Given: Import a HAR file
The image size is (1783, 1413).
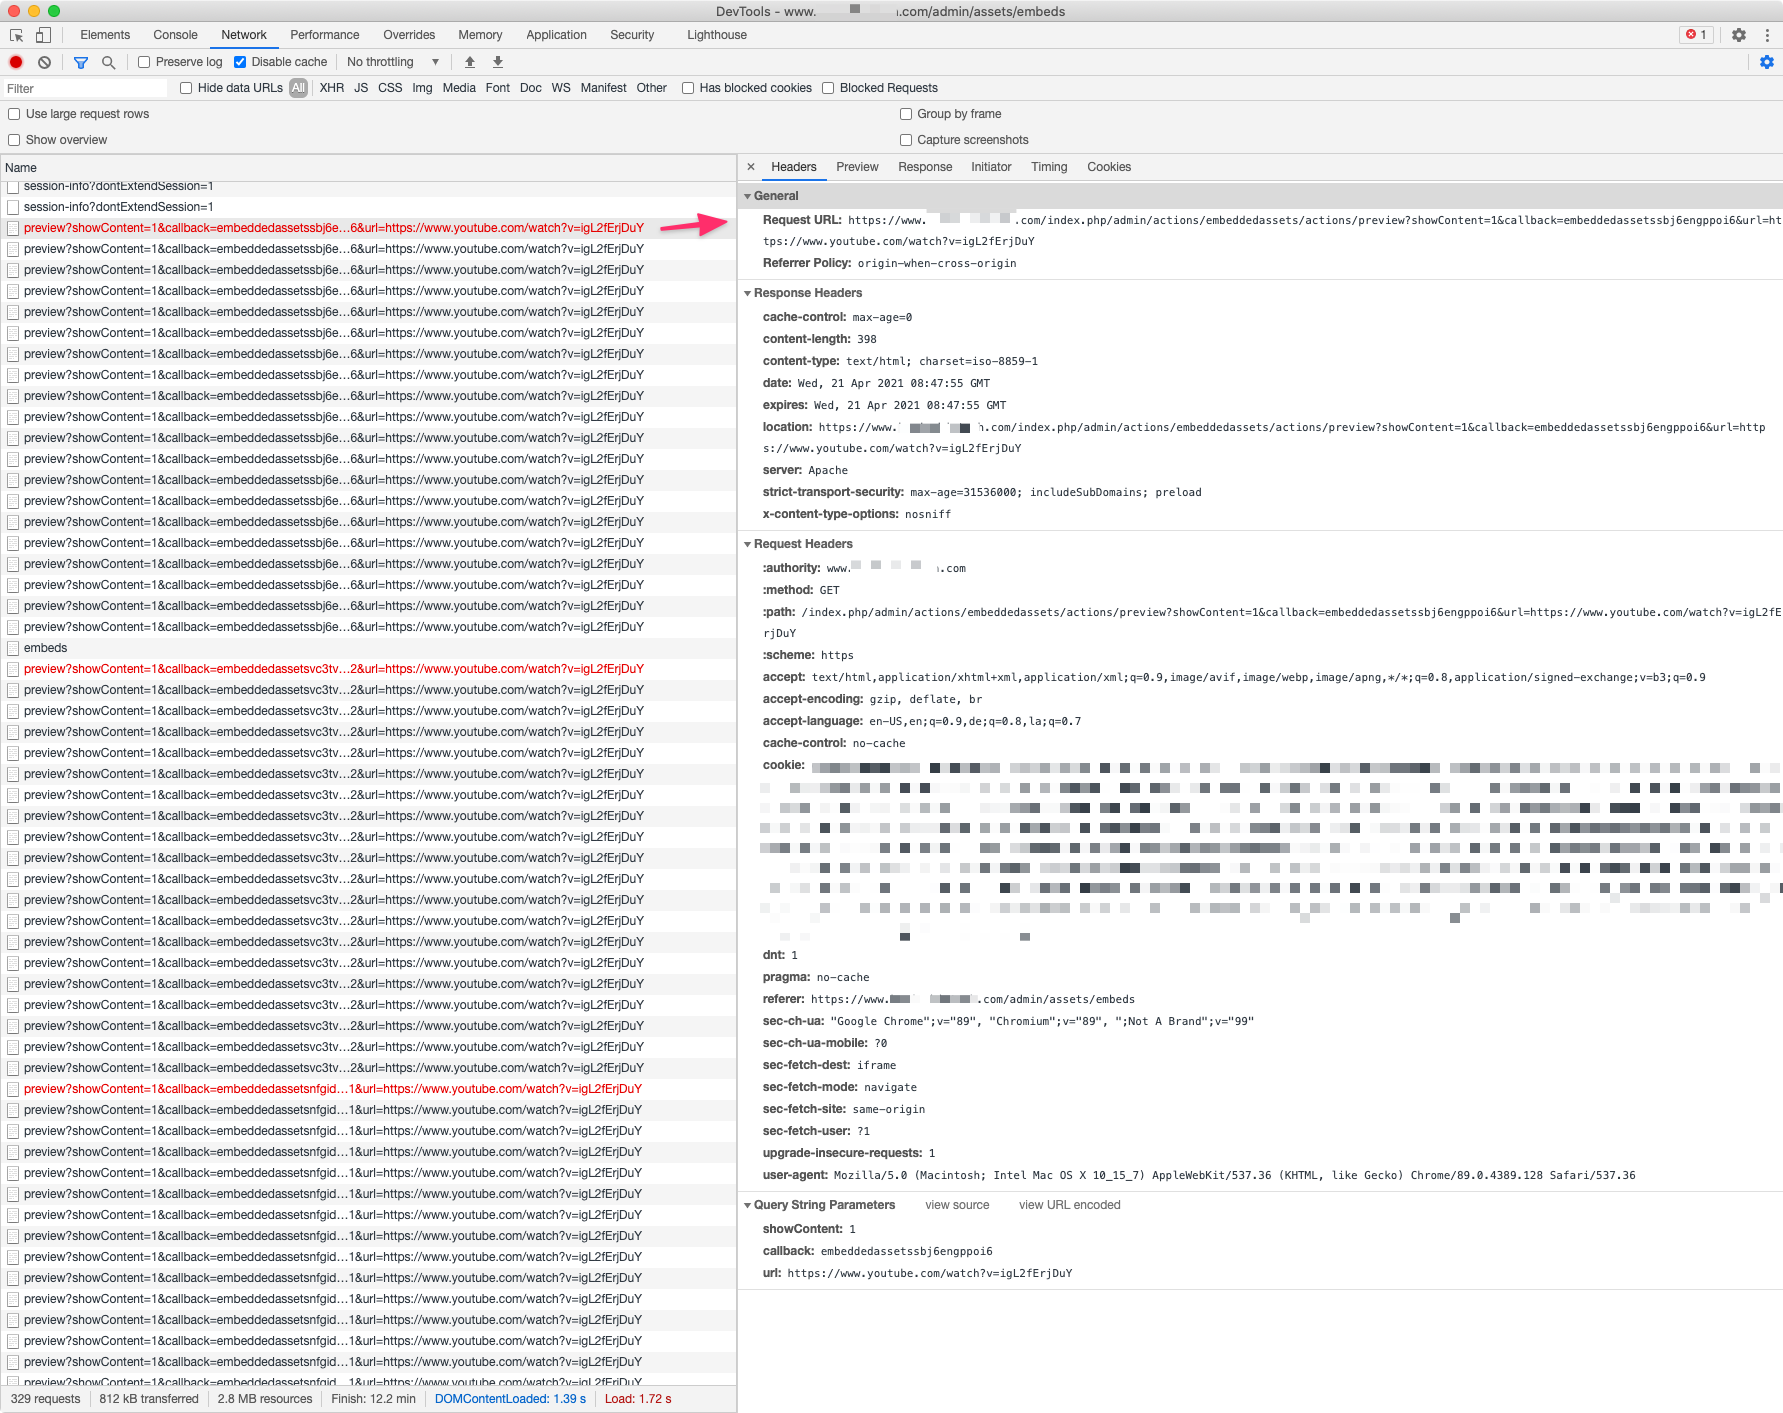Looking at the screenshot, I should [469, 62].
